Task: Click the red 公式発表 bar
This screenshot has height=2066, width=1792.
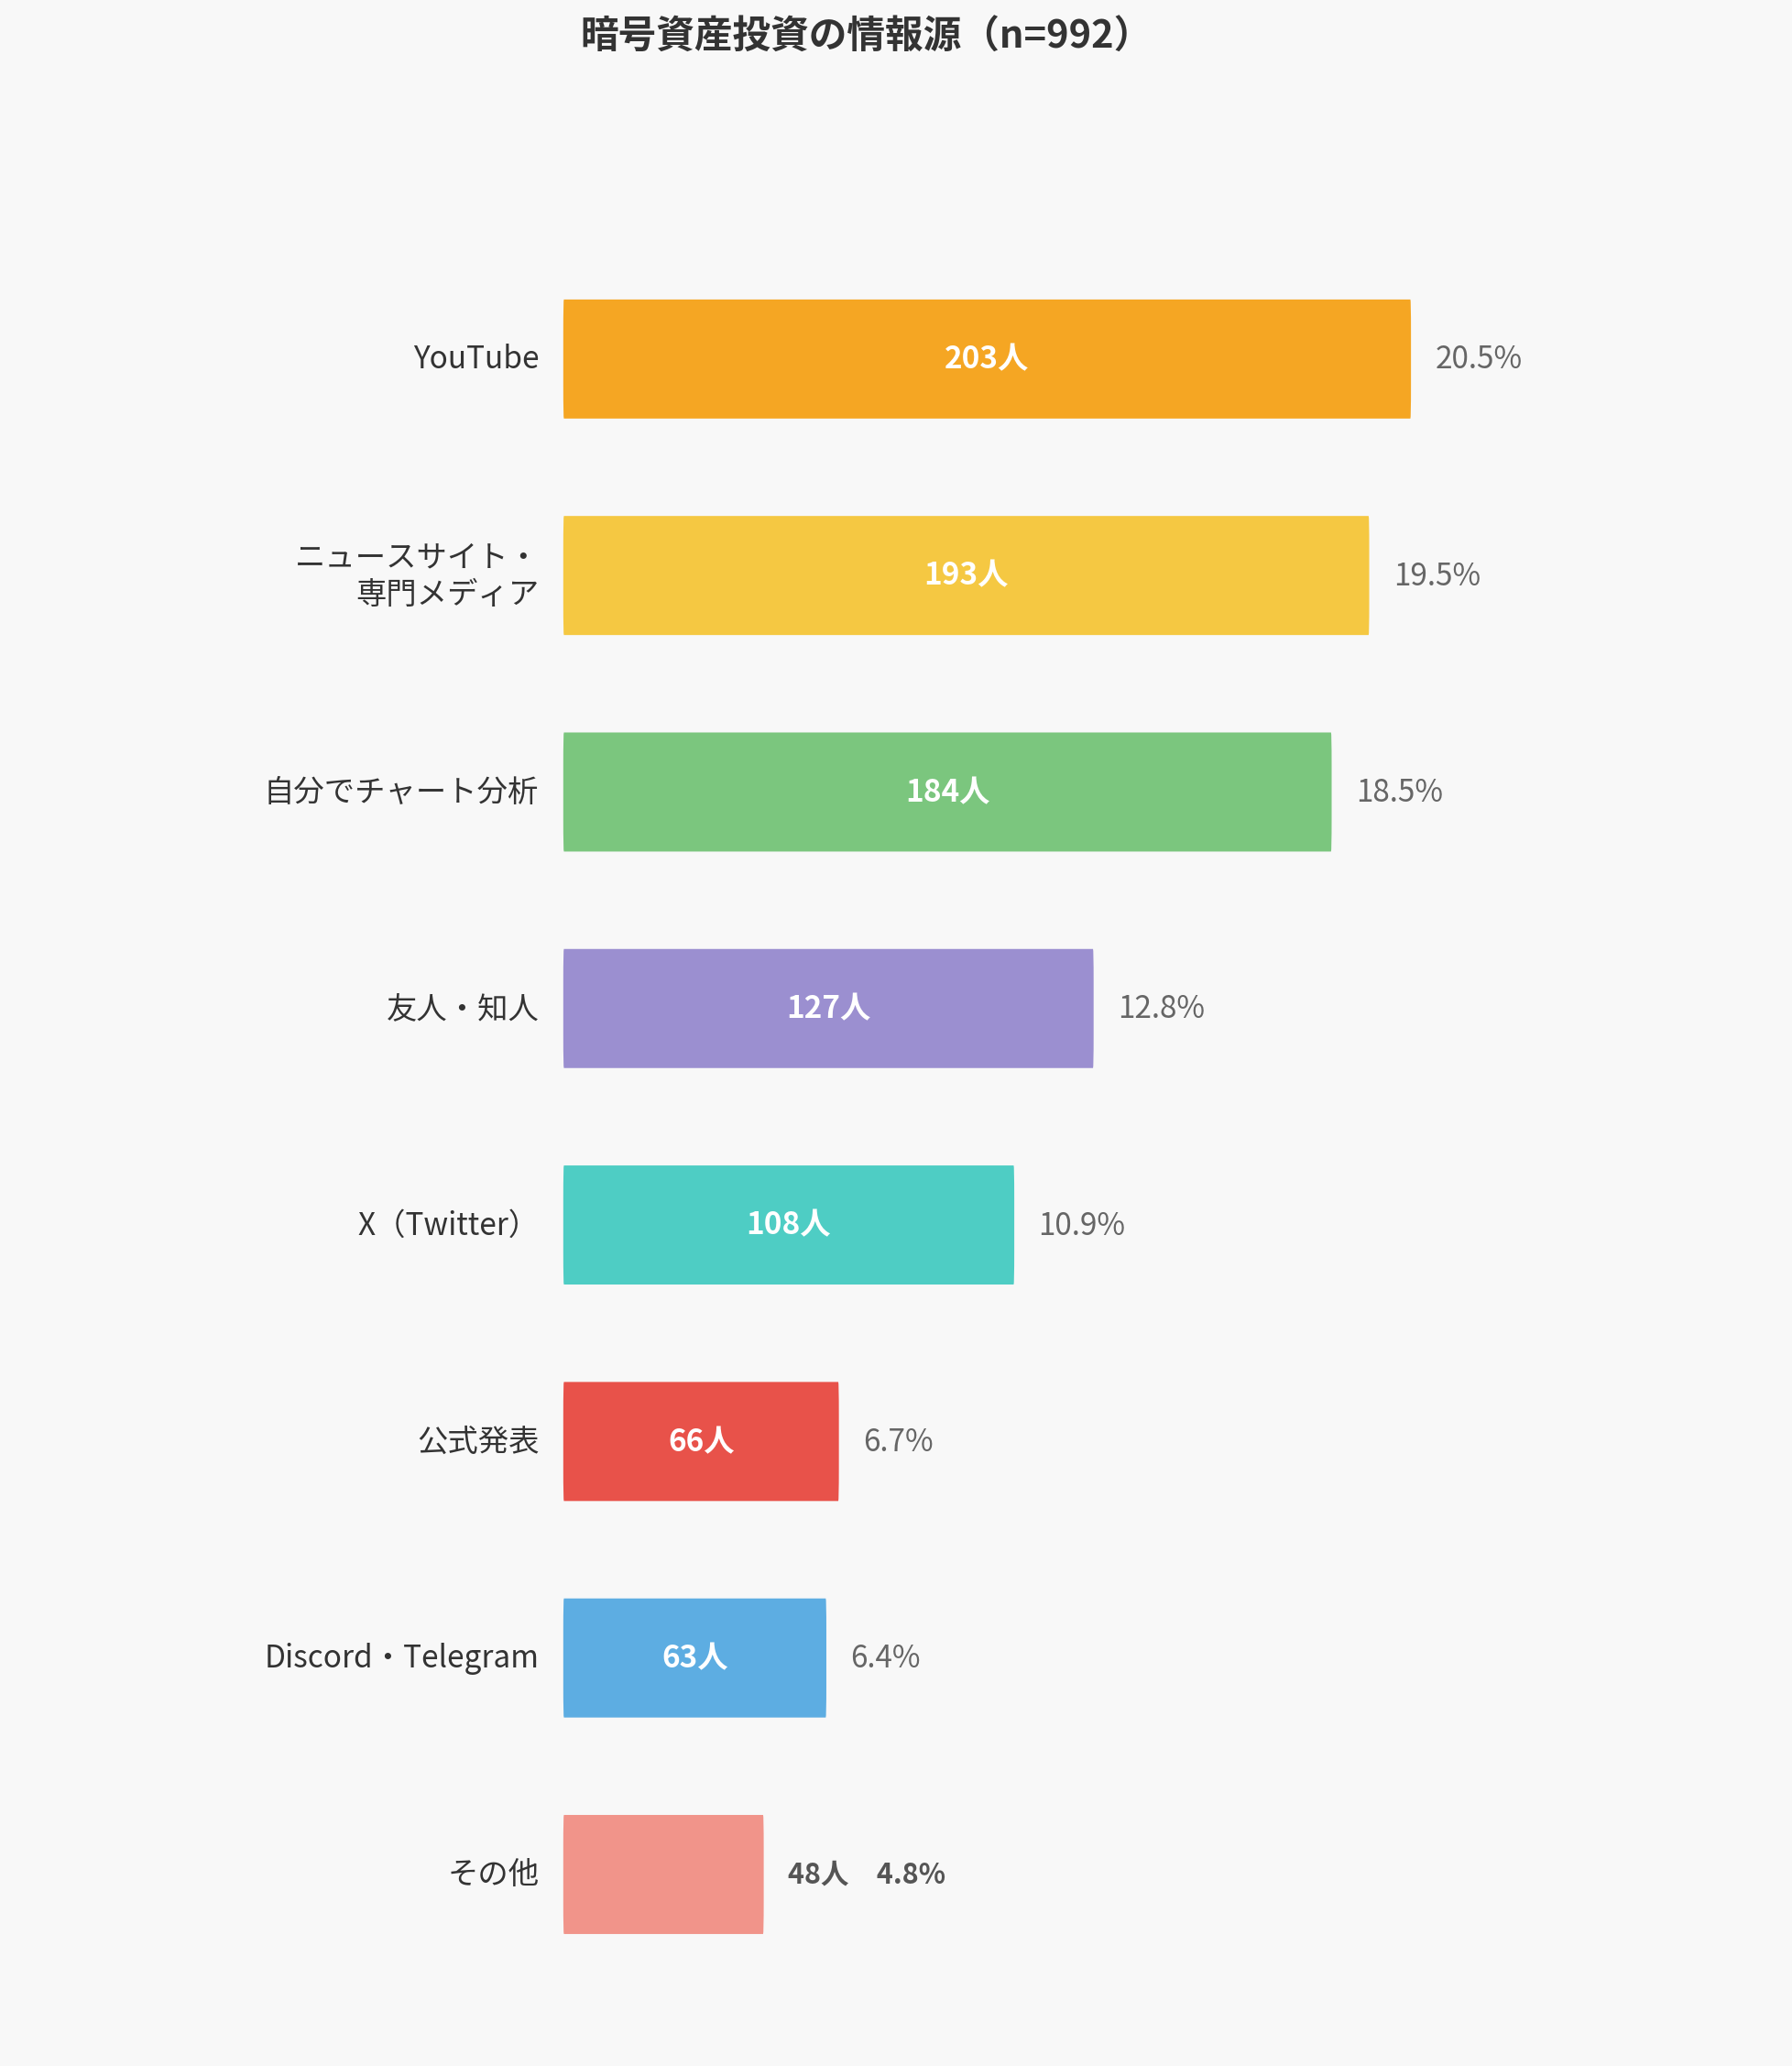Action: coord(700,1441)
